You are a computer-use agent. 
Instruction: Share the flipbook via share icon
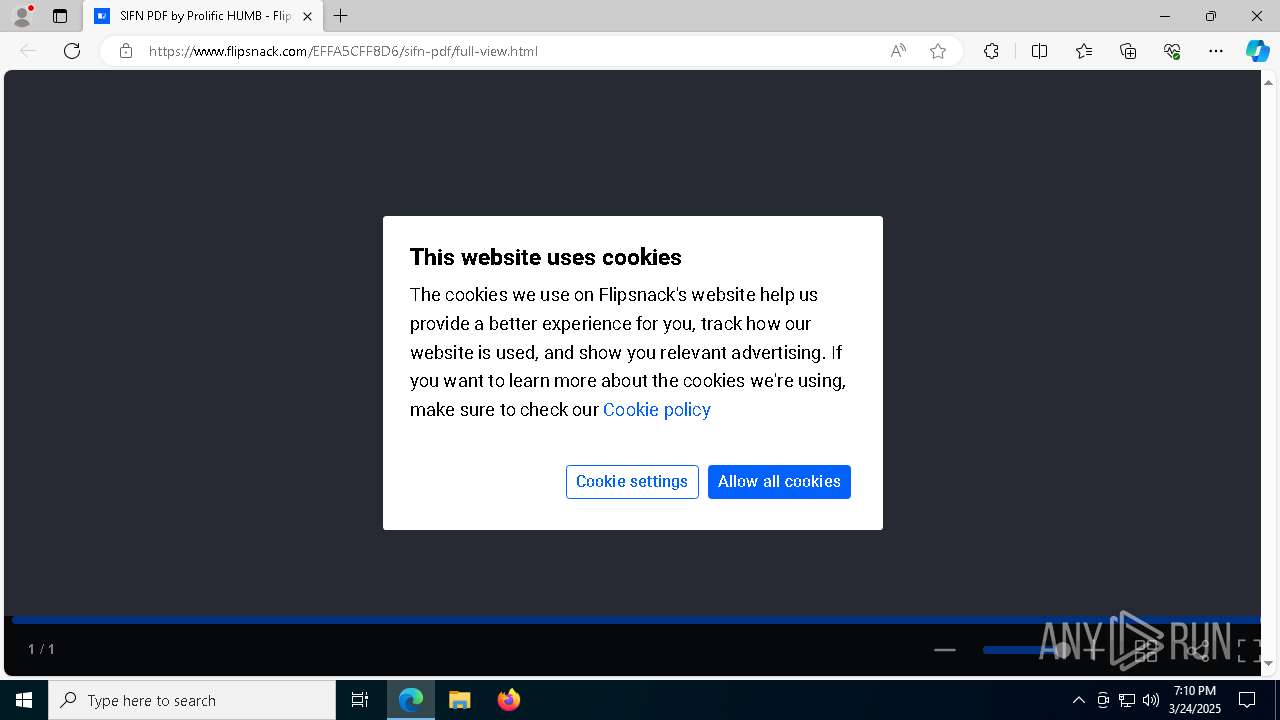pyautogui.click(x=1197, y=651)
